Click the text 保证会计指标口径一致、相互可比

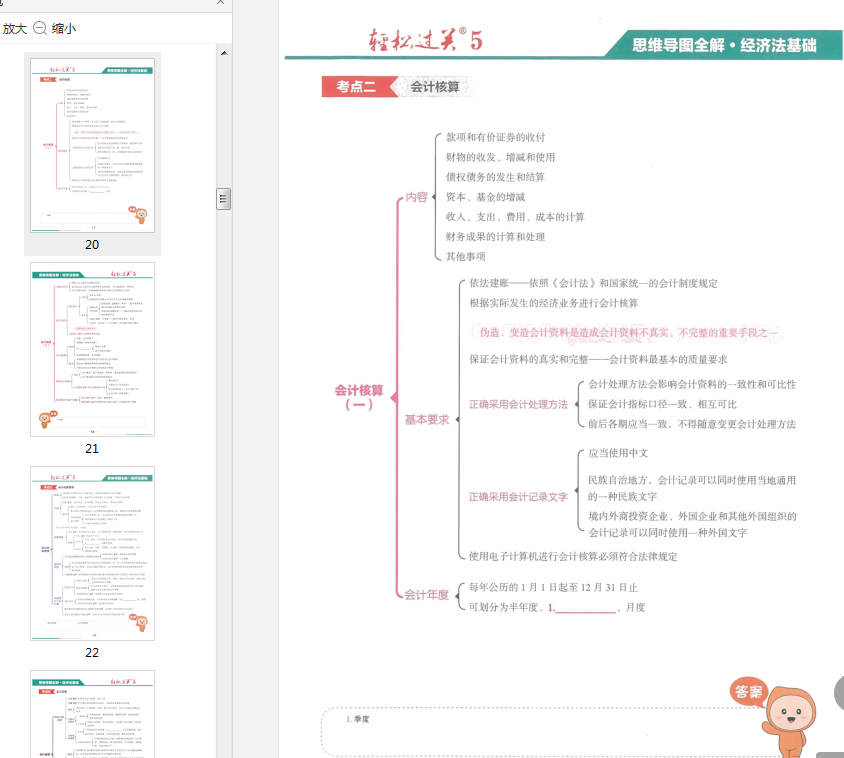(x=662, y=404)
